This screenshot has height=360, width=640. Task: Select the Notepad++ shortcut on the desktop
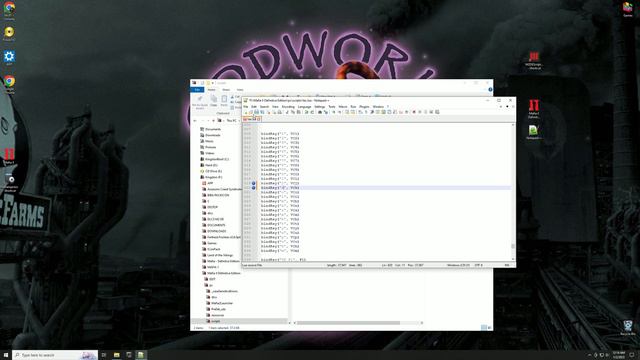[x=533, y=132]
